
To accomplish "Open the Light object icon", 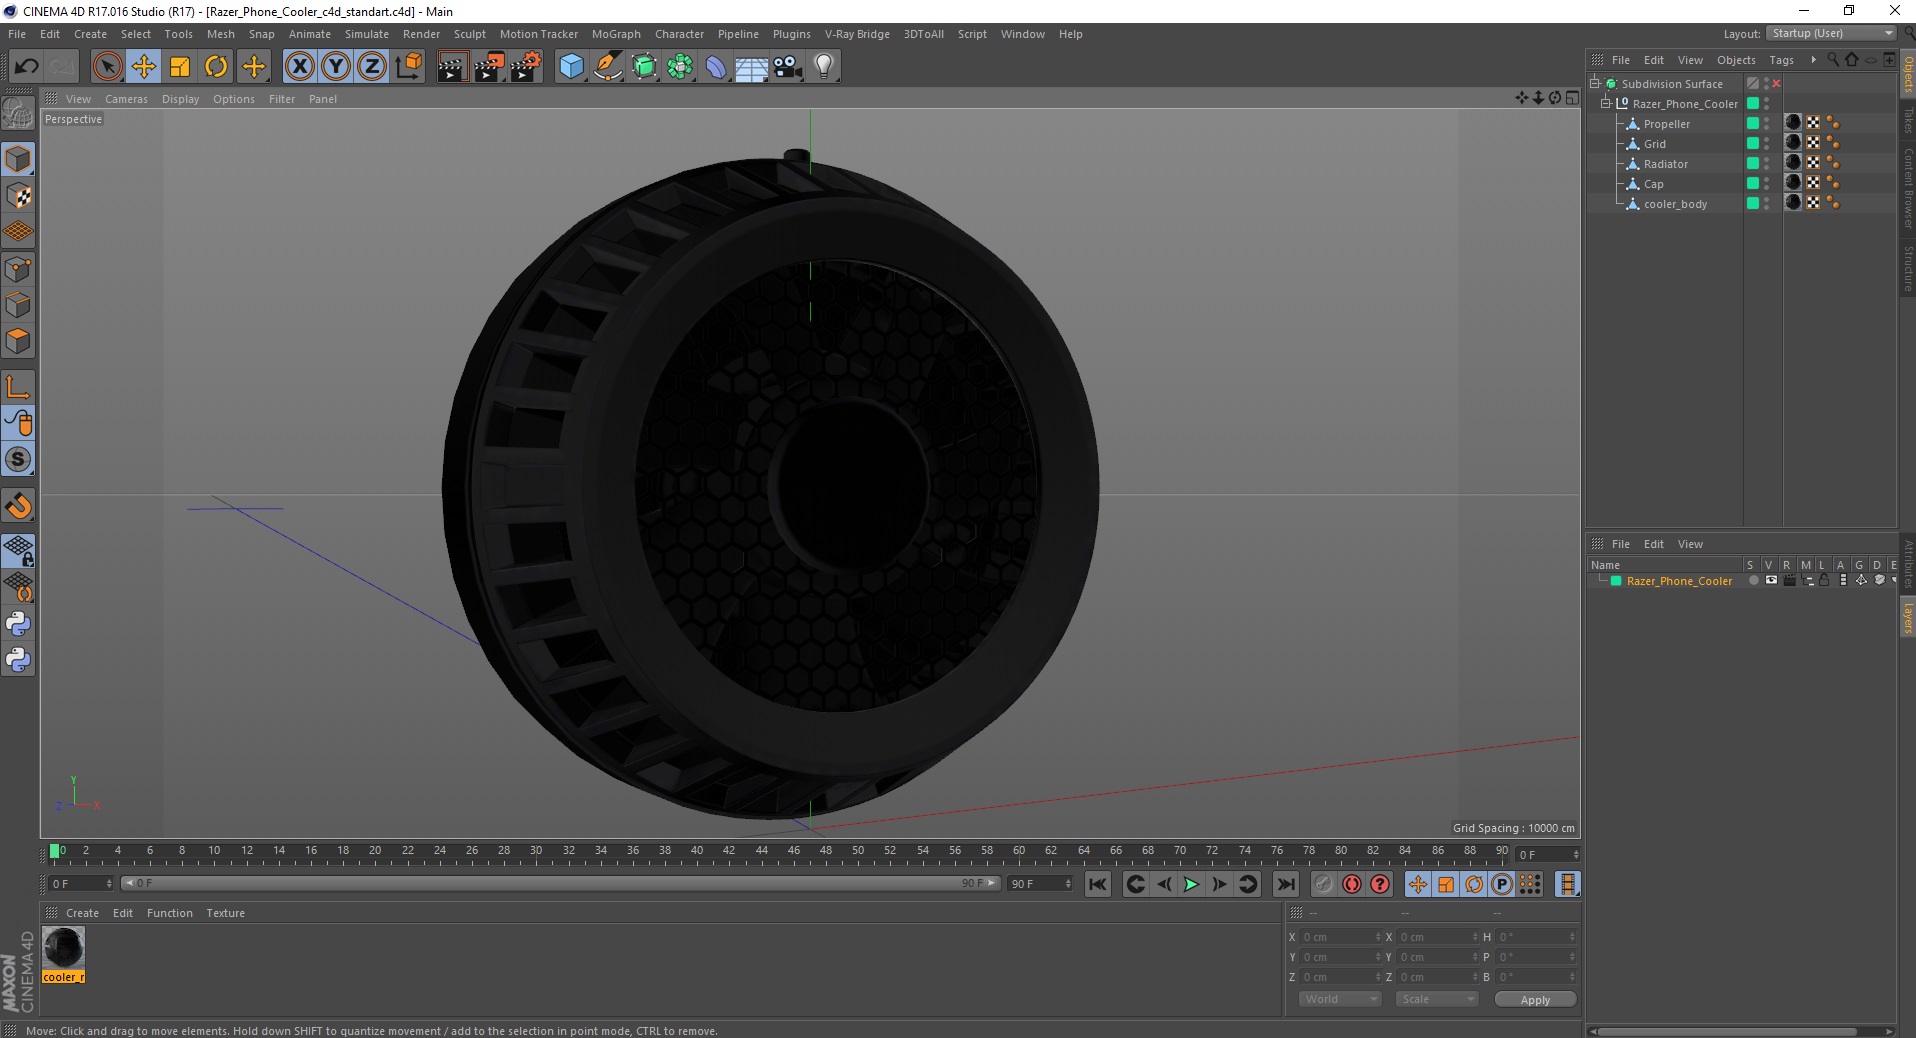I will click(x=823, y=67).
